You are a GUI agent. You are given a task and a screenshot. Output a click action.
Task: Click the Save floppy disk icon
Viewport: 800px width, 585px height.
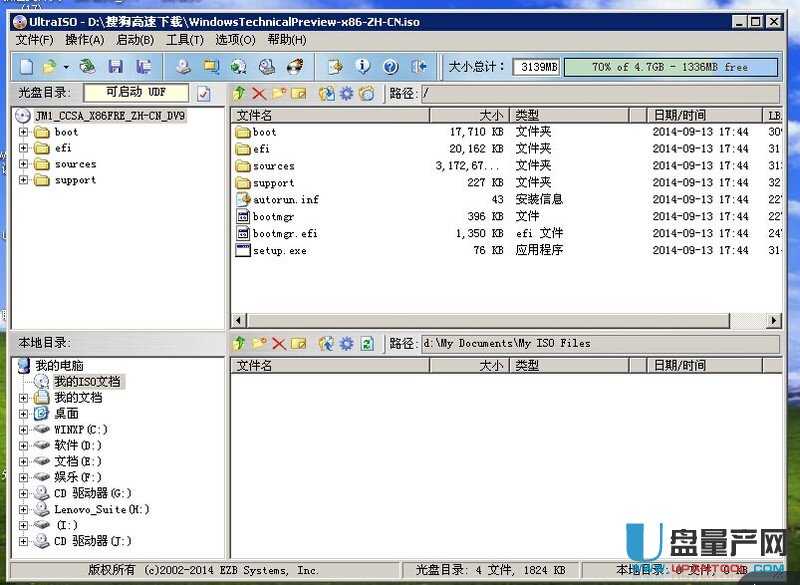[116, 67]
